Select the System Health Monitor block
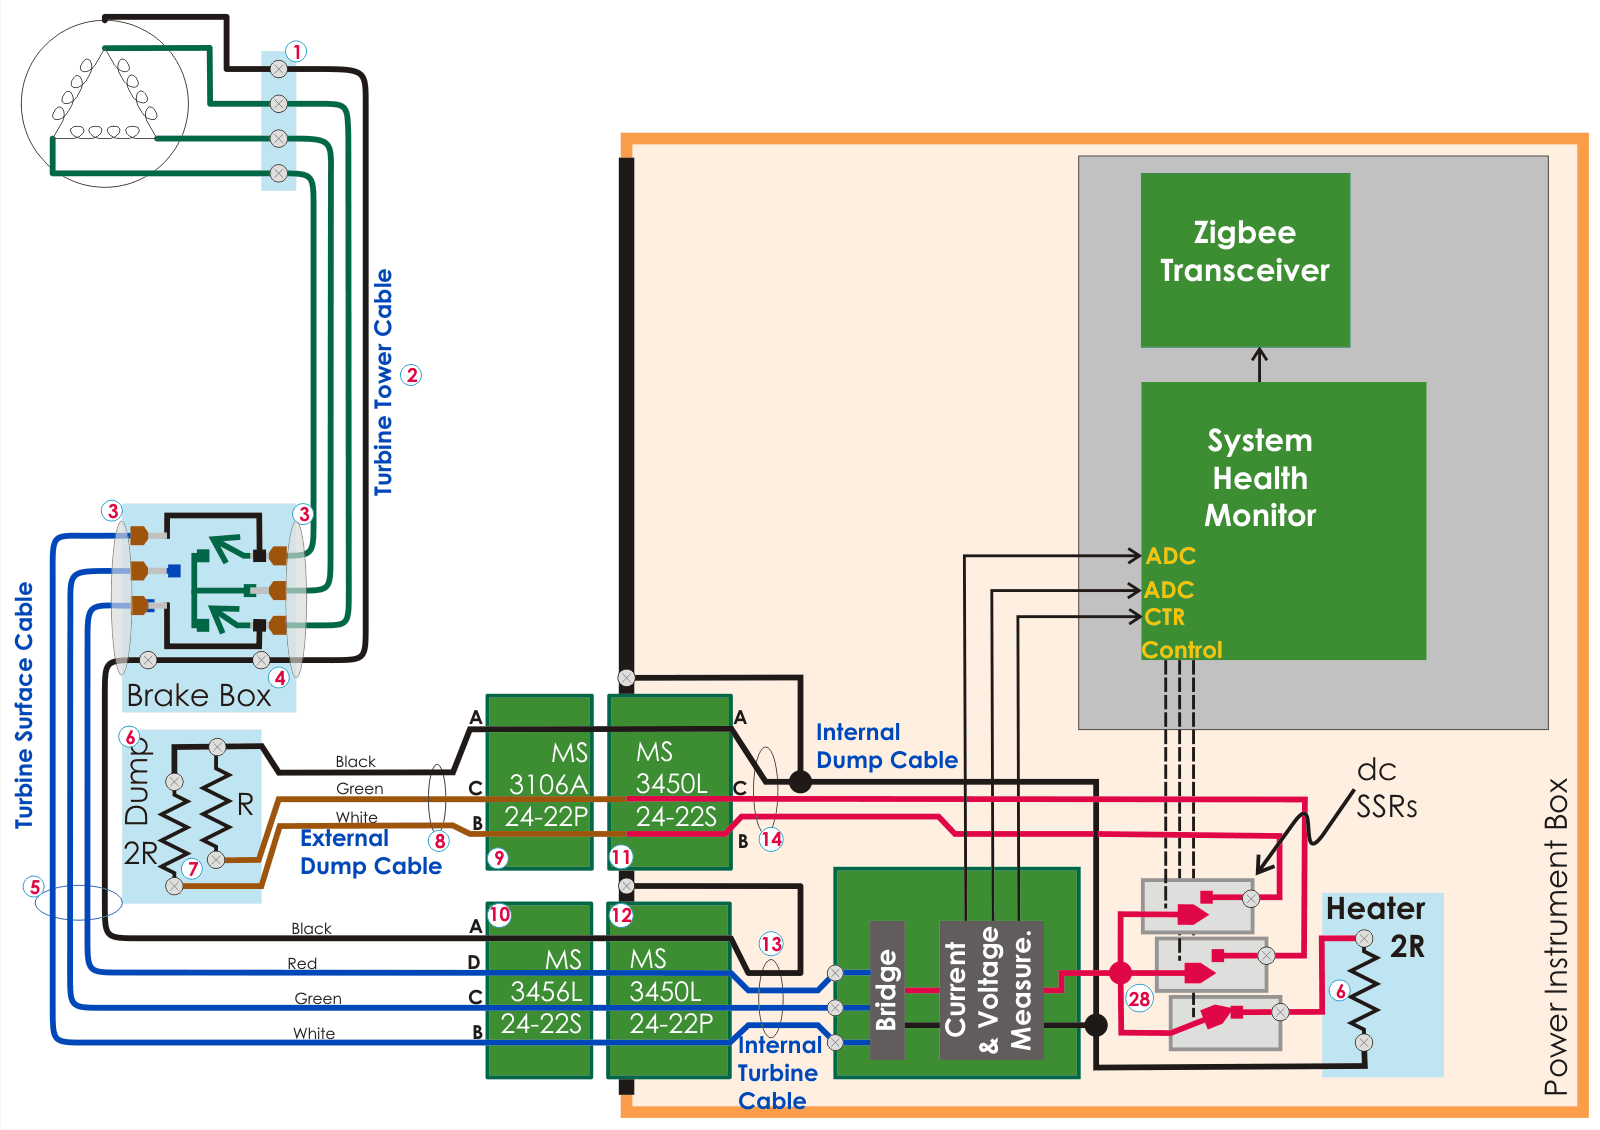This screenshot has height=1130, width=1600. [1283, 520]
